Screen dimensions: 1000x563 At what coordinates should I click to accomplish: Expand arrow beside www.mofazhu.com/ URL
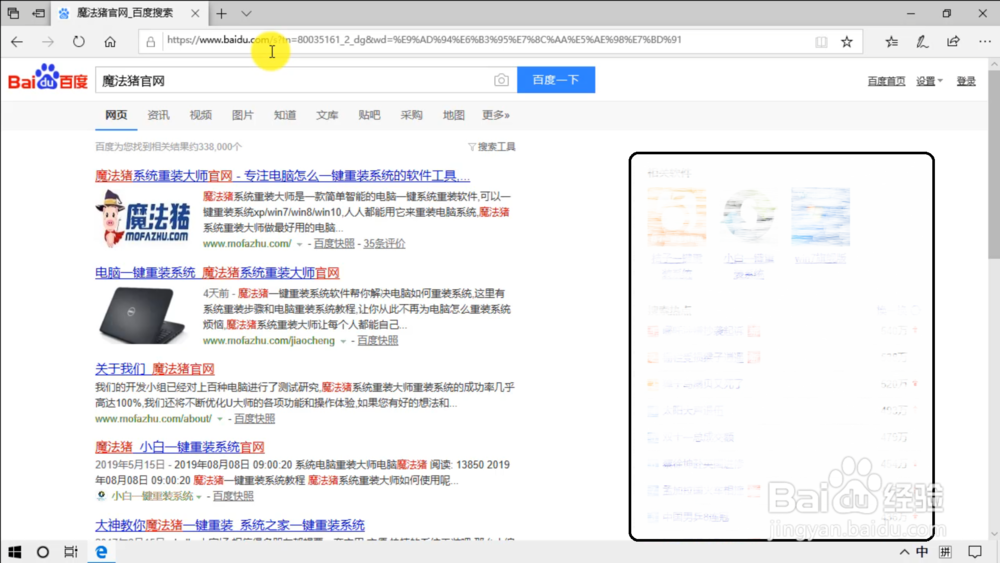tap(299, 244)
